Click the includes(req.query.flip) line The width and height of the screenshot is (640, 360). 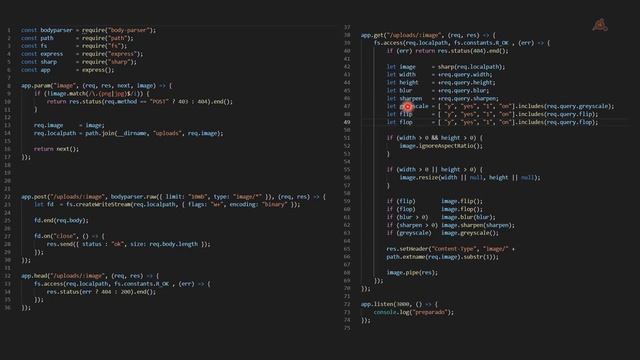[x=492, y=114]
